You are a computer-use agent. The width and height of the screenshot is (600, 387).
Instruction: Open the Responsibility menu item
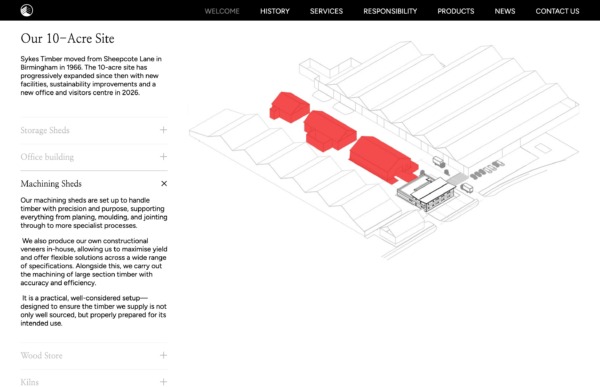click(390, 11)
